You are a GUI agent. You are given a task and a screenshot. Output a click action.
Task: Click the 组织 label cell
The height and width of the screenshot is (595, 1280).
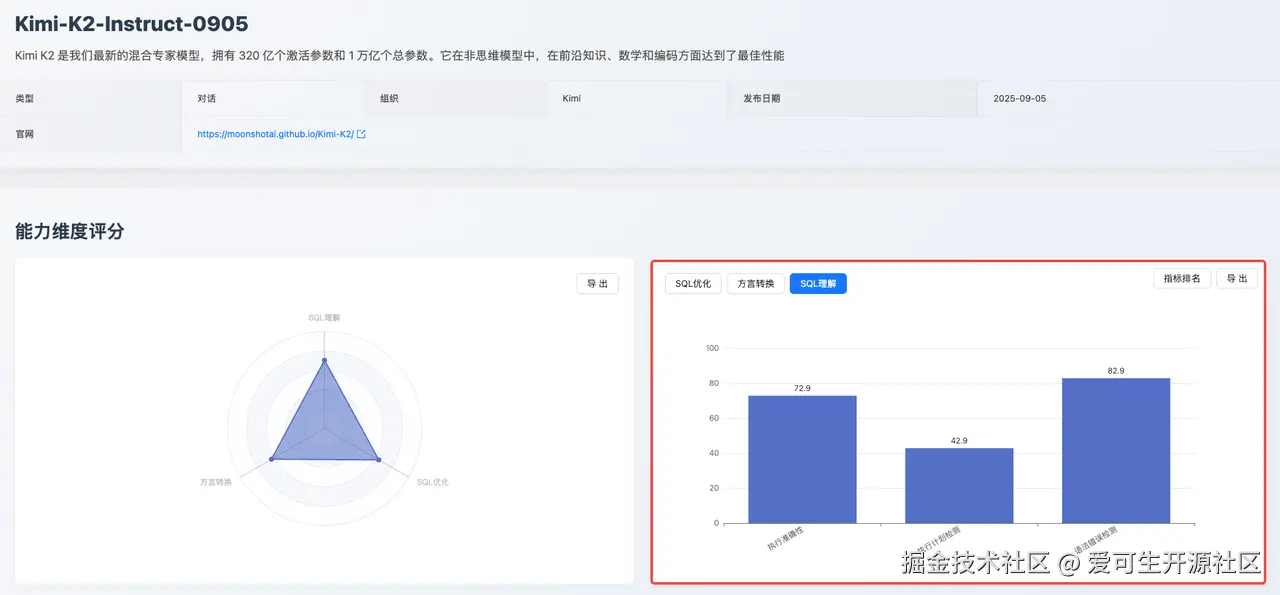pos(455,99)
